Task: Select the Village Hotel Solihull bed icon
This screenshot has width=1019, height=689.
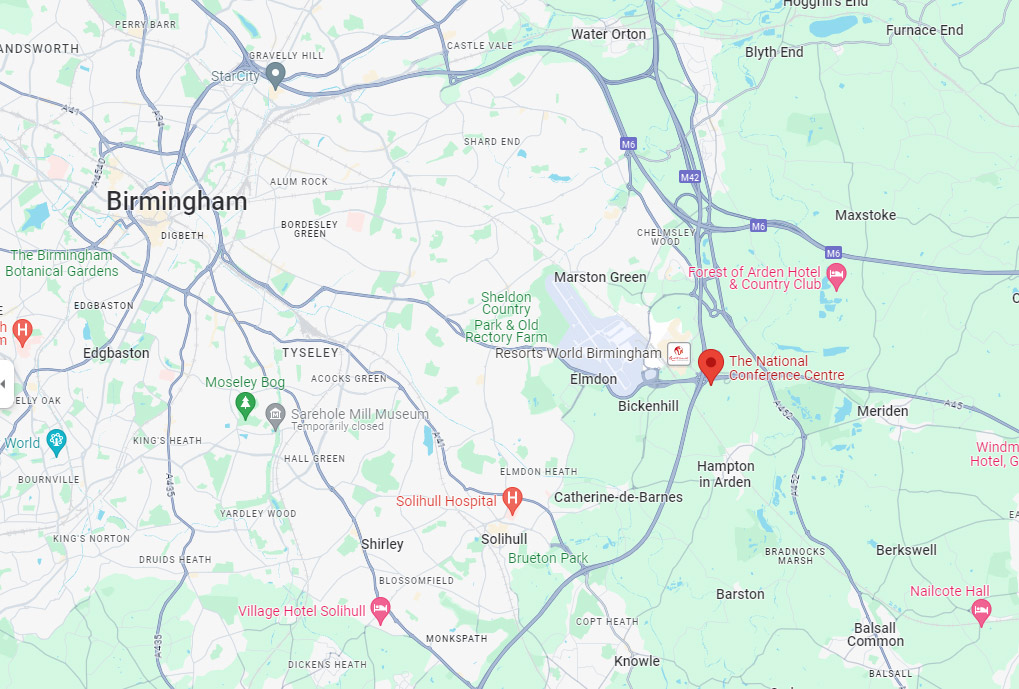Action: [x=380, y=610]
